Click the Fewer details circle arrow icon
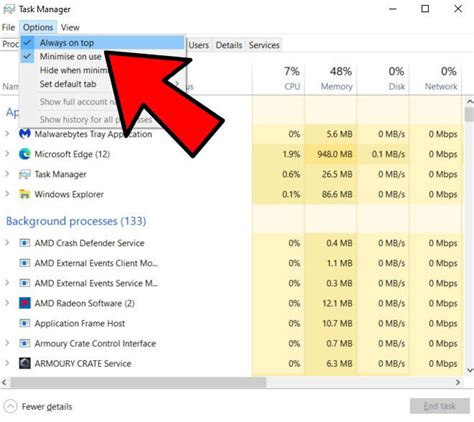The width and height of the screenshot is (474, 422). pos(10,406)
